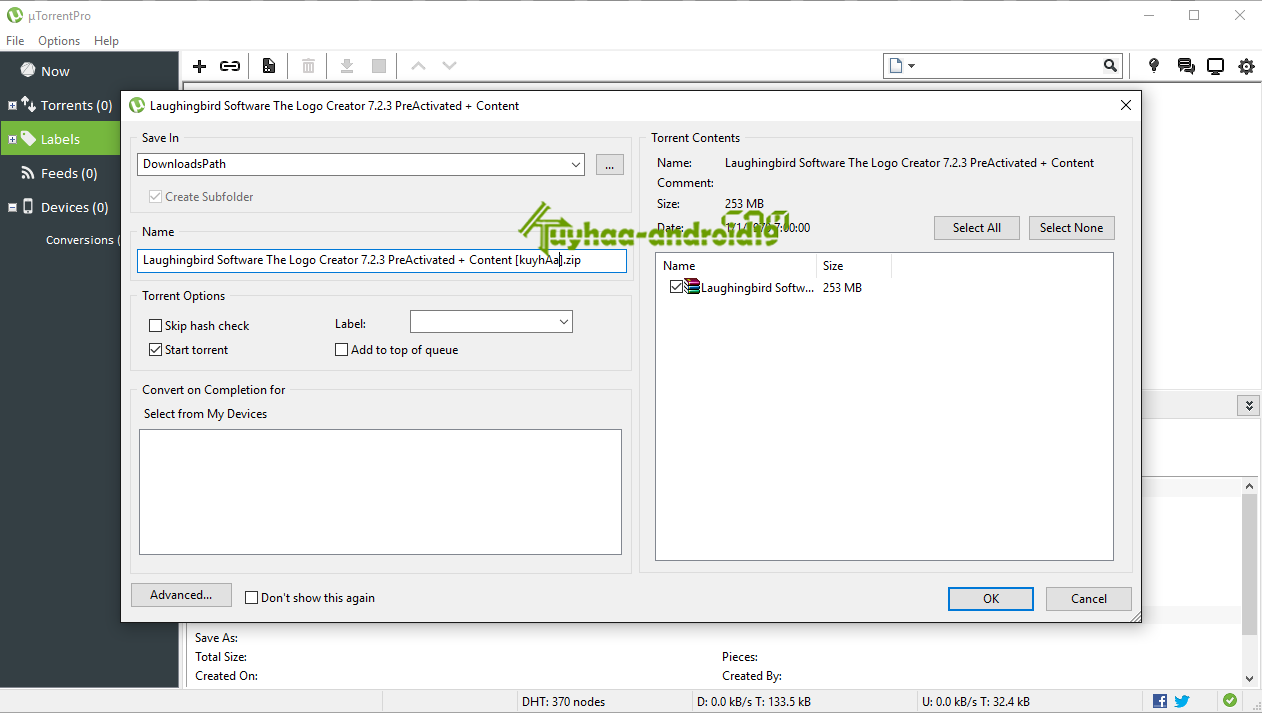Click the torrent Name input field
Image resolution: width=1262 pixels, height=713 pixels.
coord(382,261)
